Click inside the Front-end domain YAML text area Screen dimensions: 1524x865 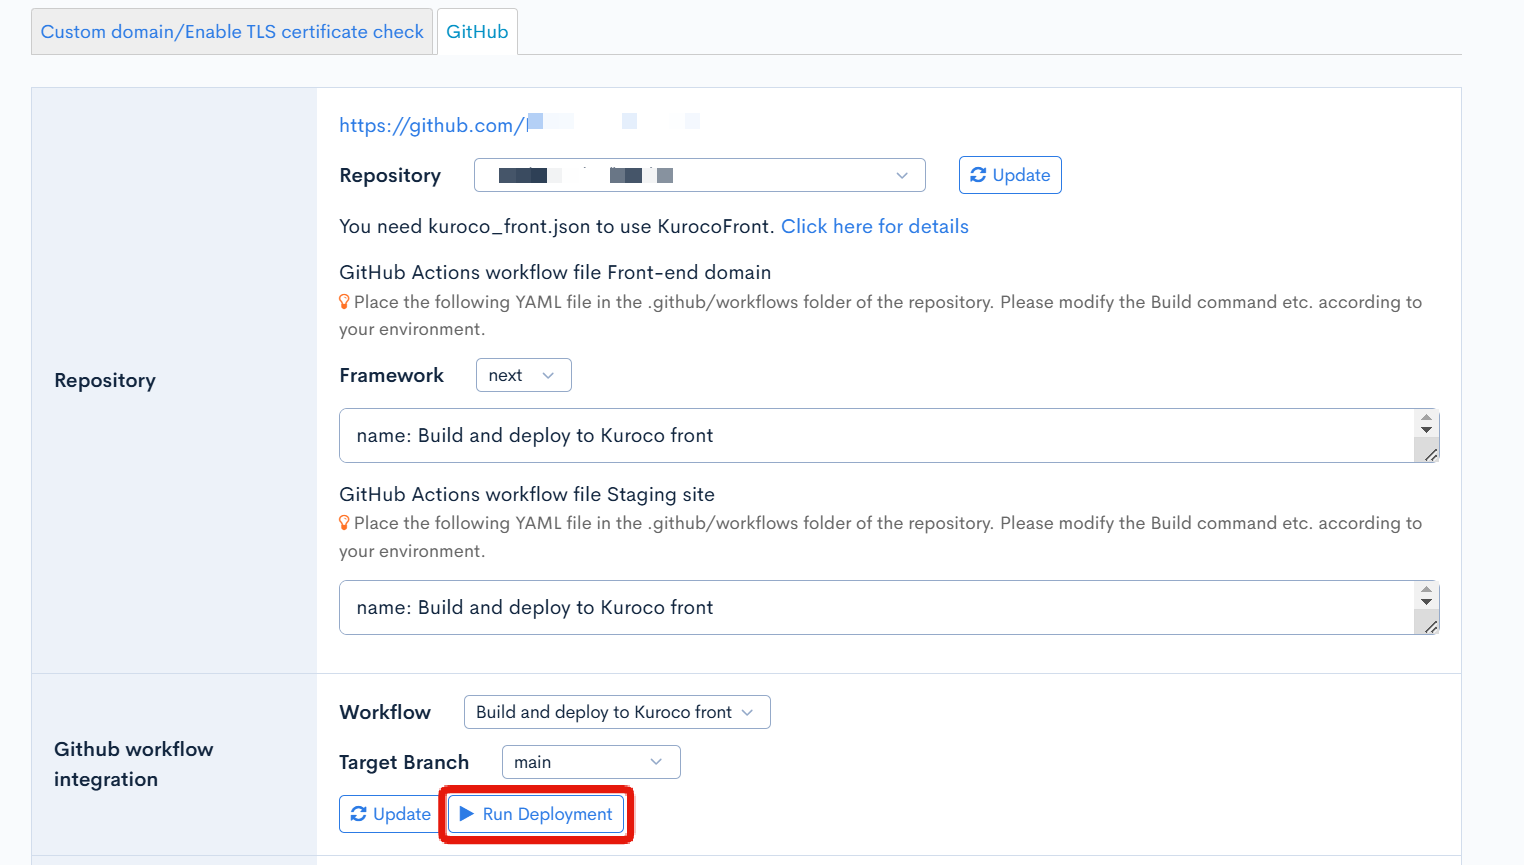870,435
